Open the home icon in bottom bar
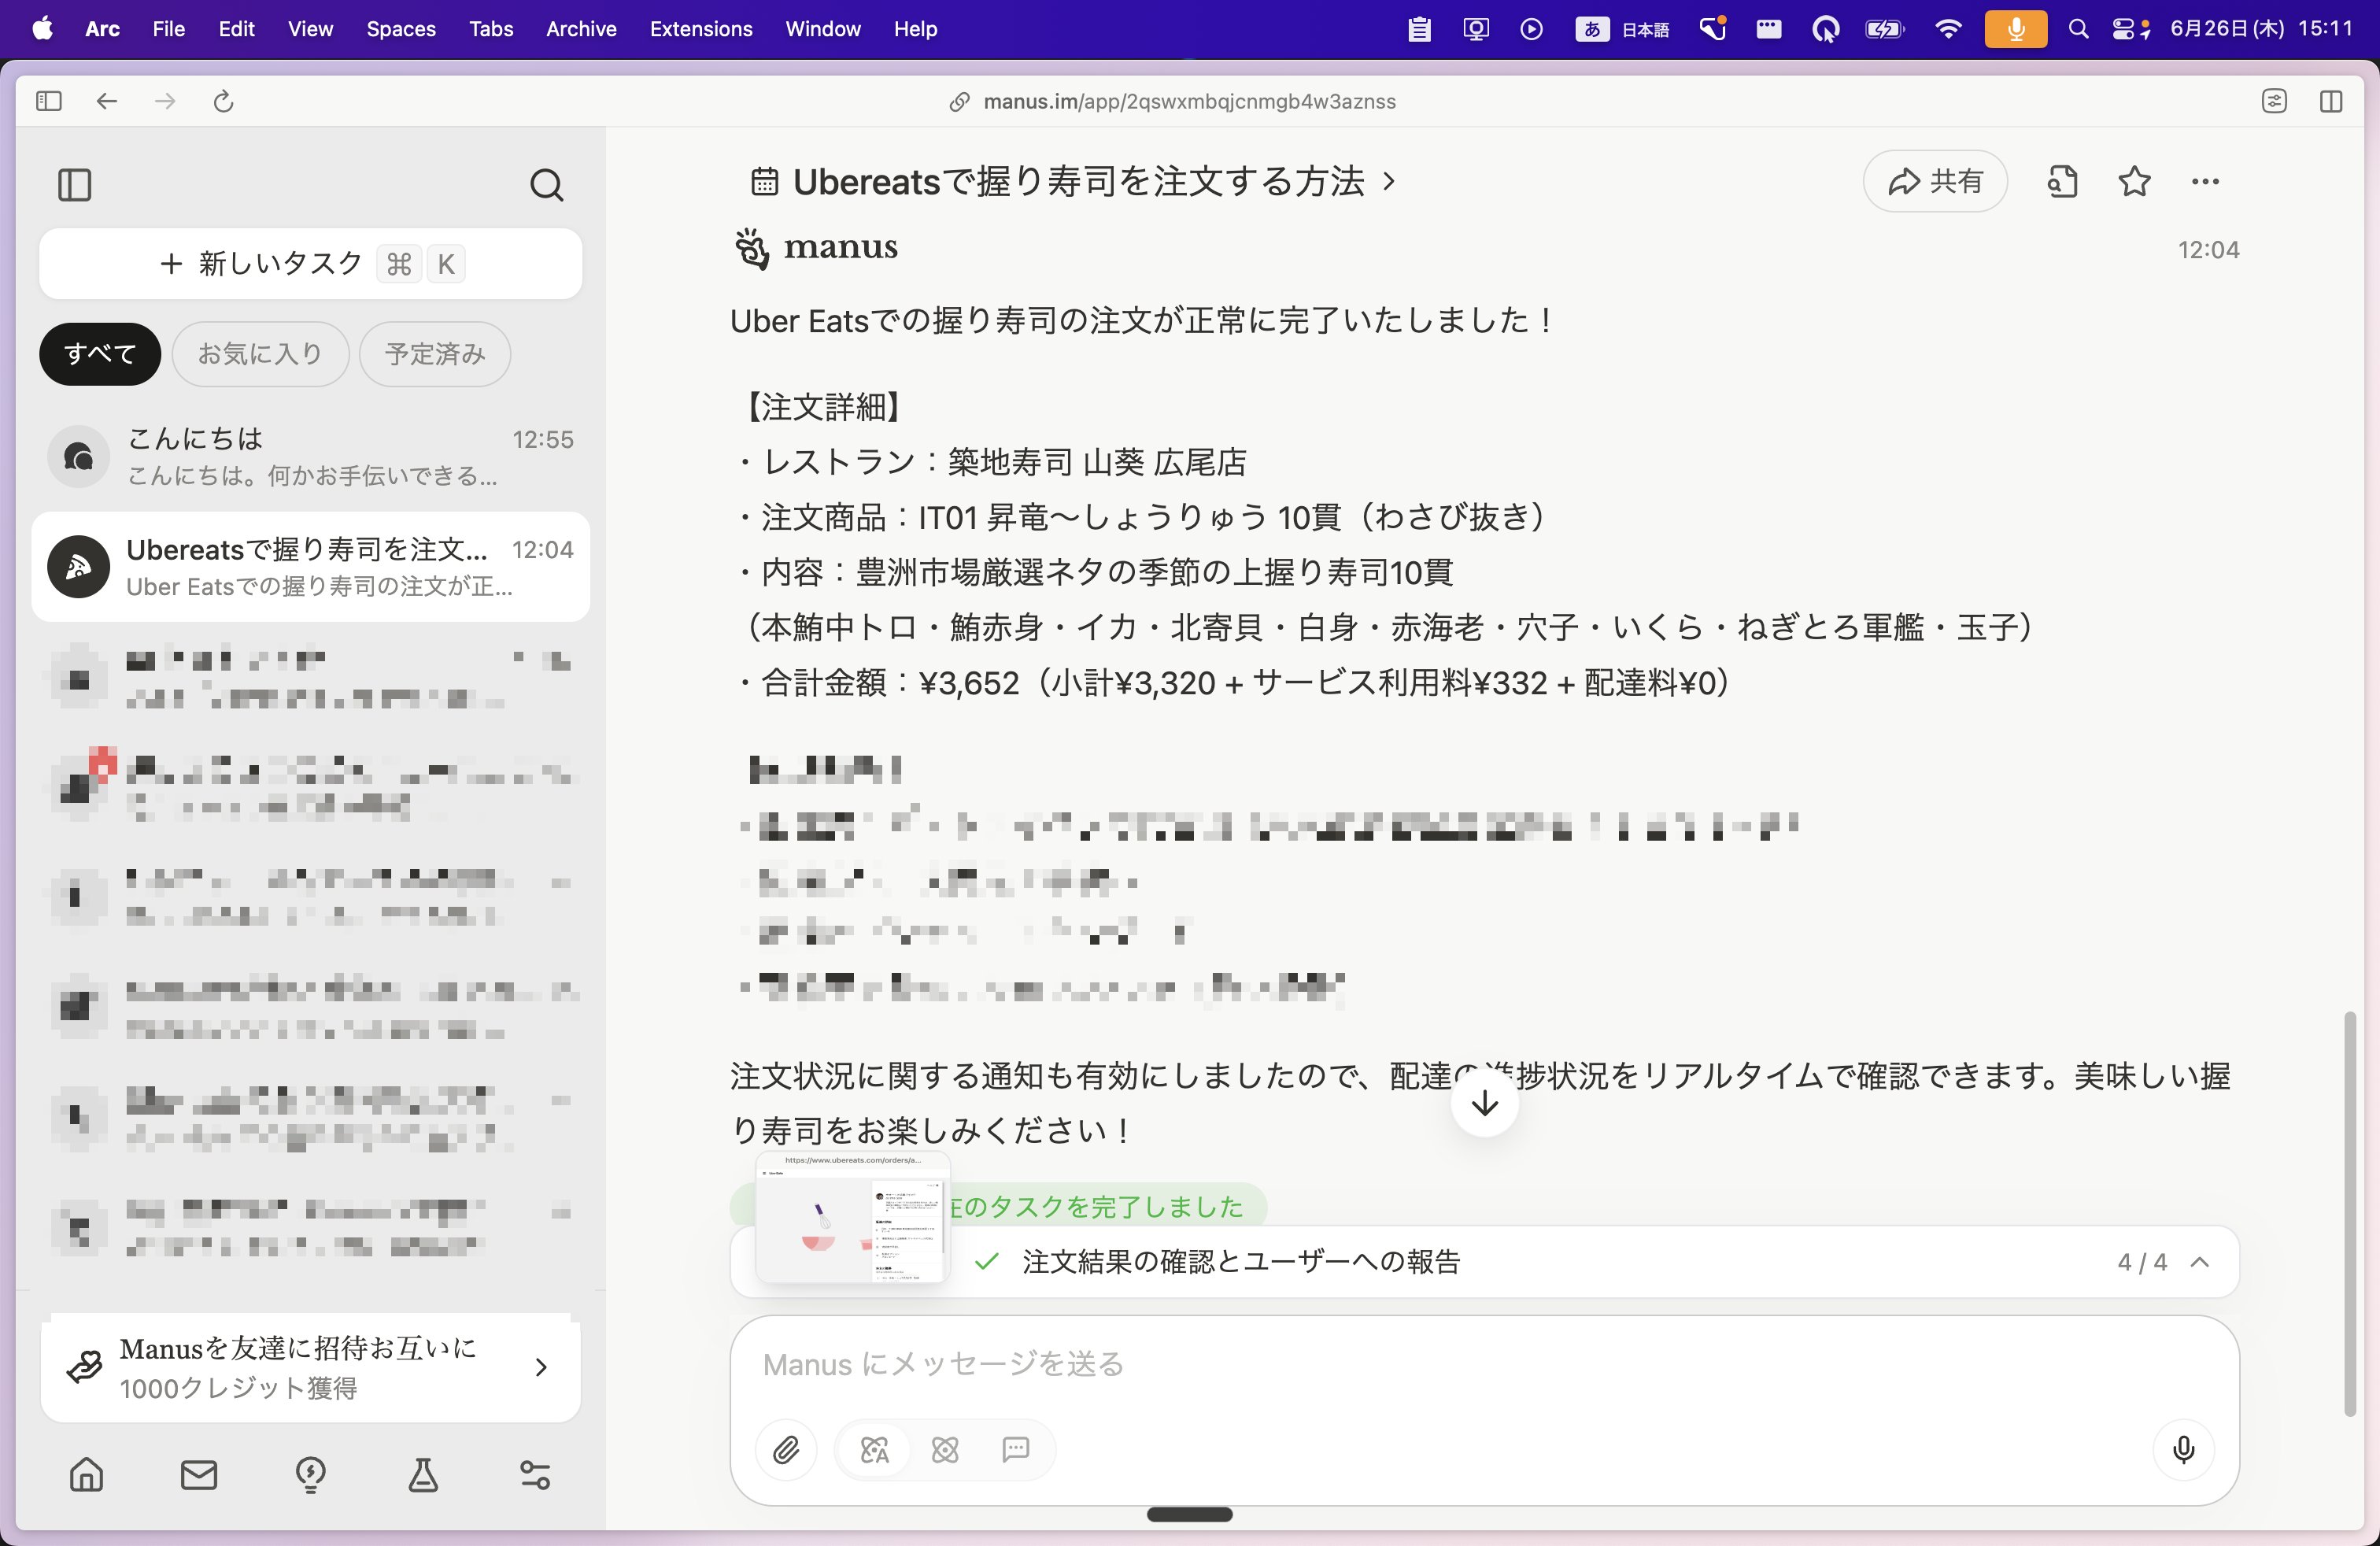This screenshot has height=1546, width=2380. click(87, 1475)
